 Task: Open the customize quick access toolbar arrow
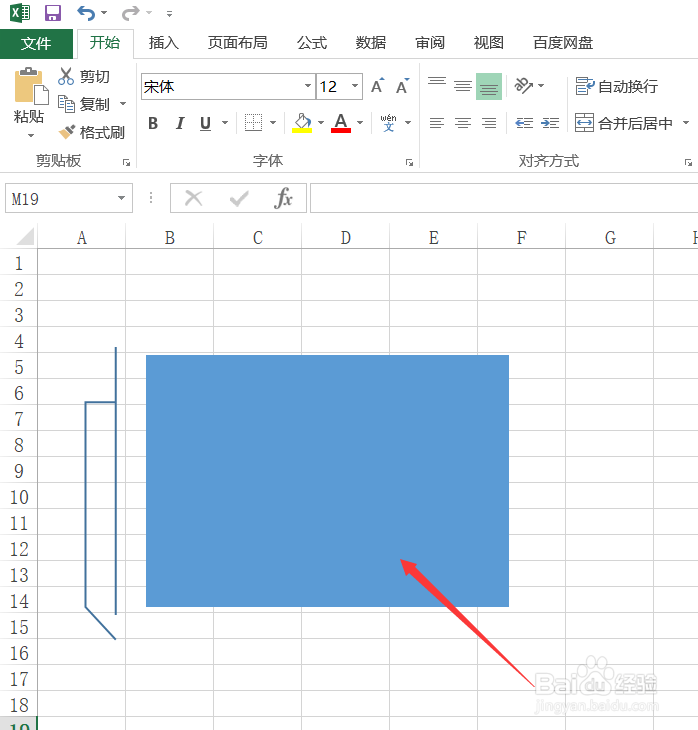click(169, 14)
